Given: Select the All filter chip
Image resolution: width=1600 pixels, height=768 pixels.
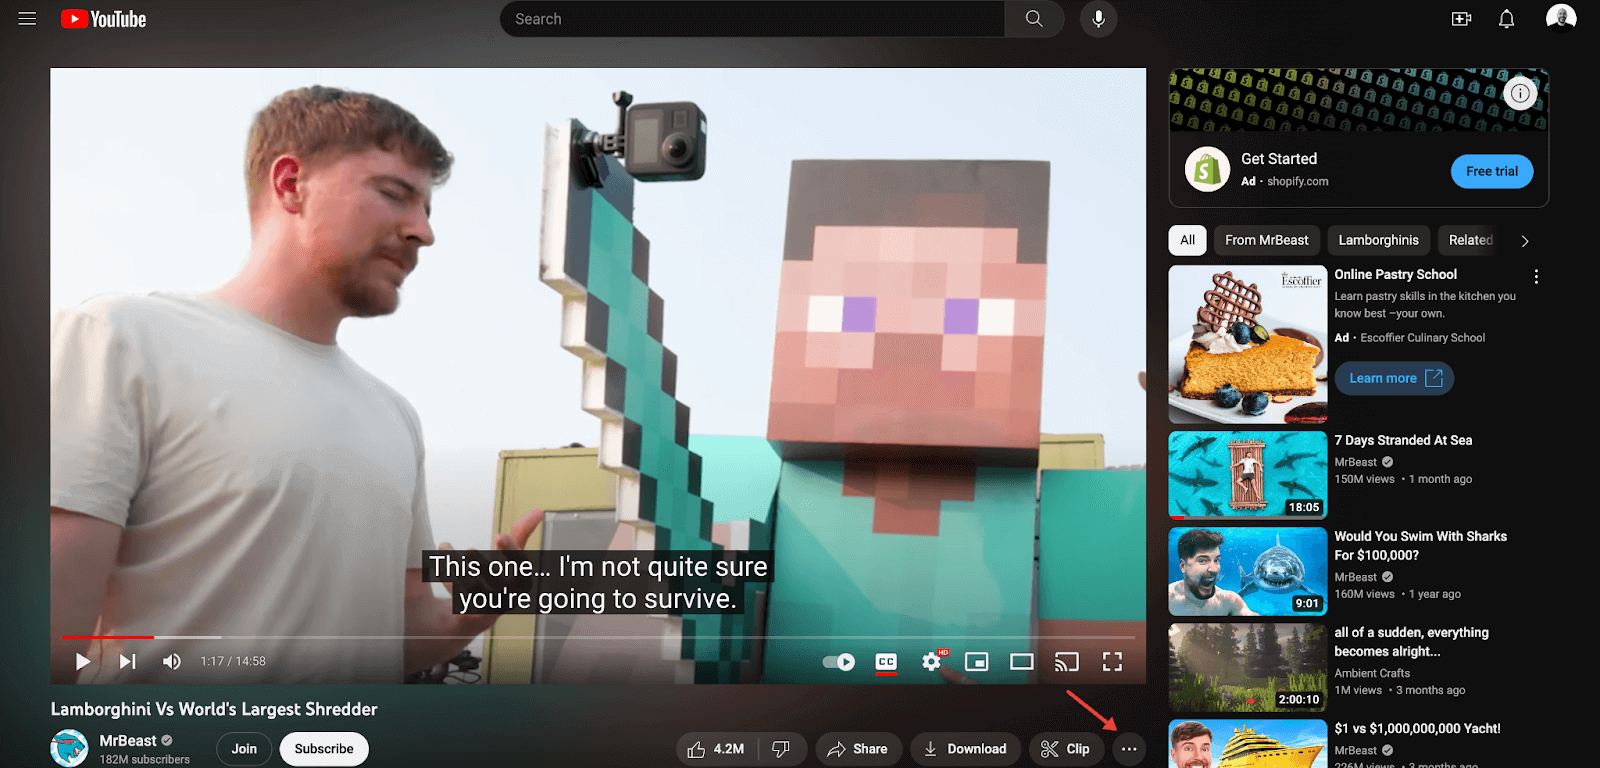Looking at the screenshot, I should [x=1187, y=240].
